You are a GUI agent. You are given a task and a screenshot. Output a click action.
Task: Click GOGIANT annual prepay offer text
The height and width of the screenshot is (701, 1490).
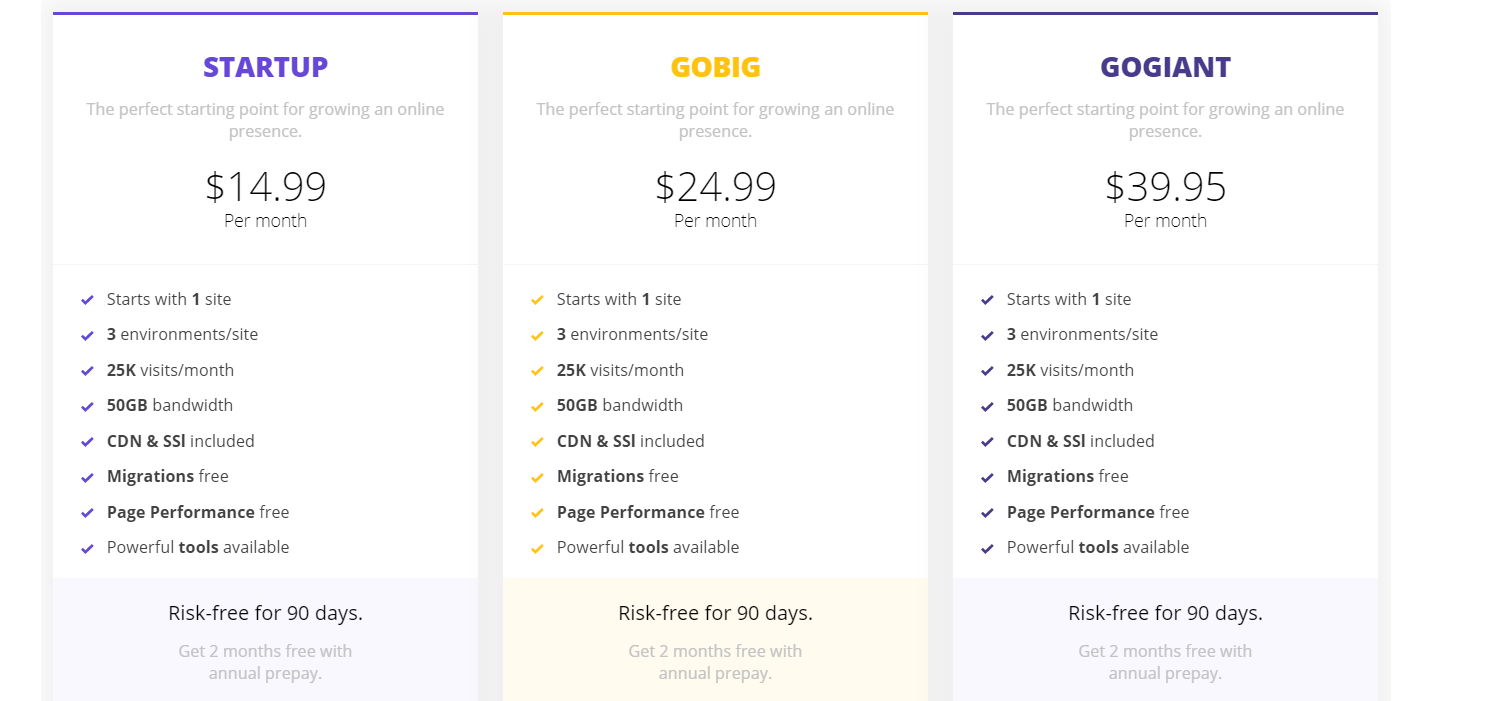tap(1165, 662)
